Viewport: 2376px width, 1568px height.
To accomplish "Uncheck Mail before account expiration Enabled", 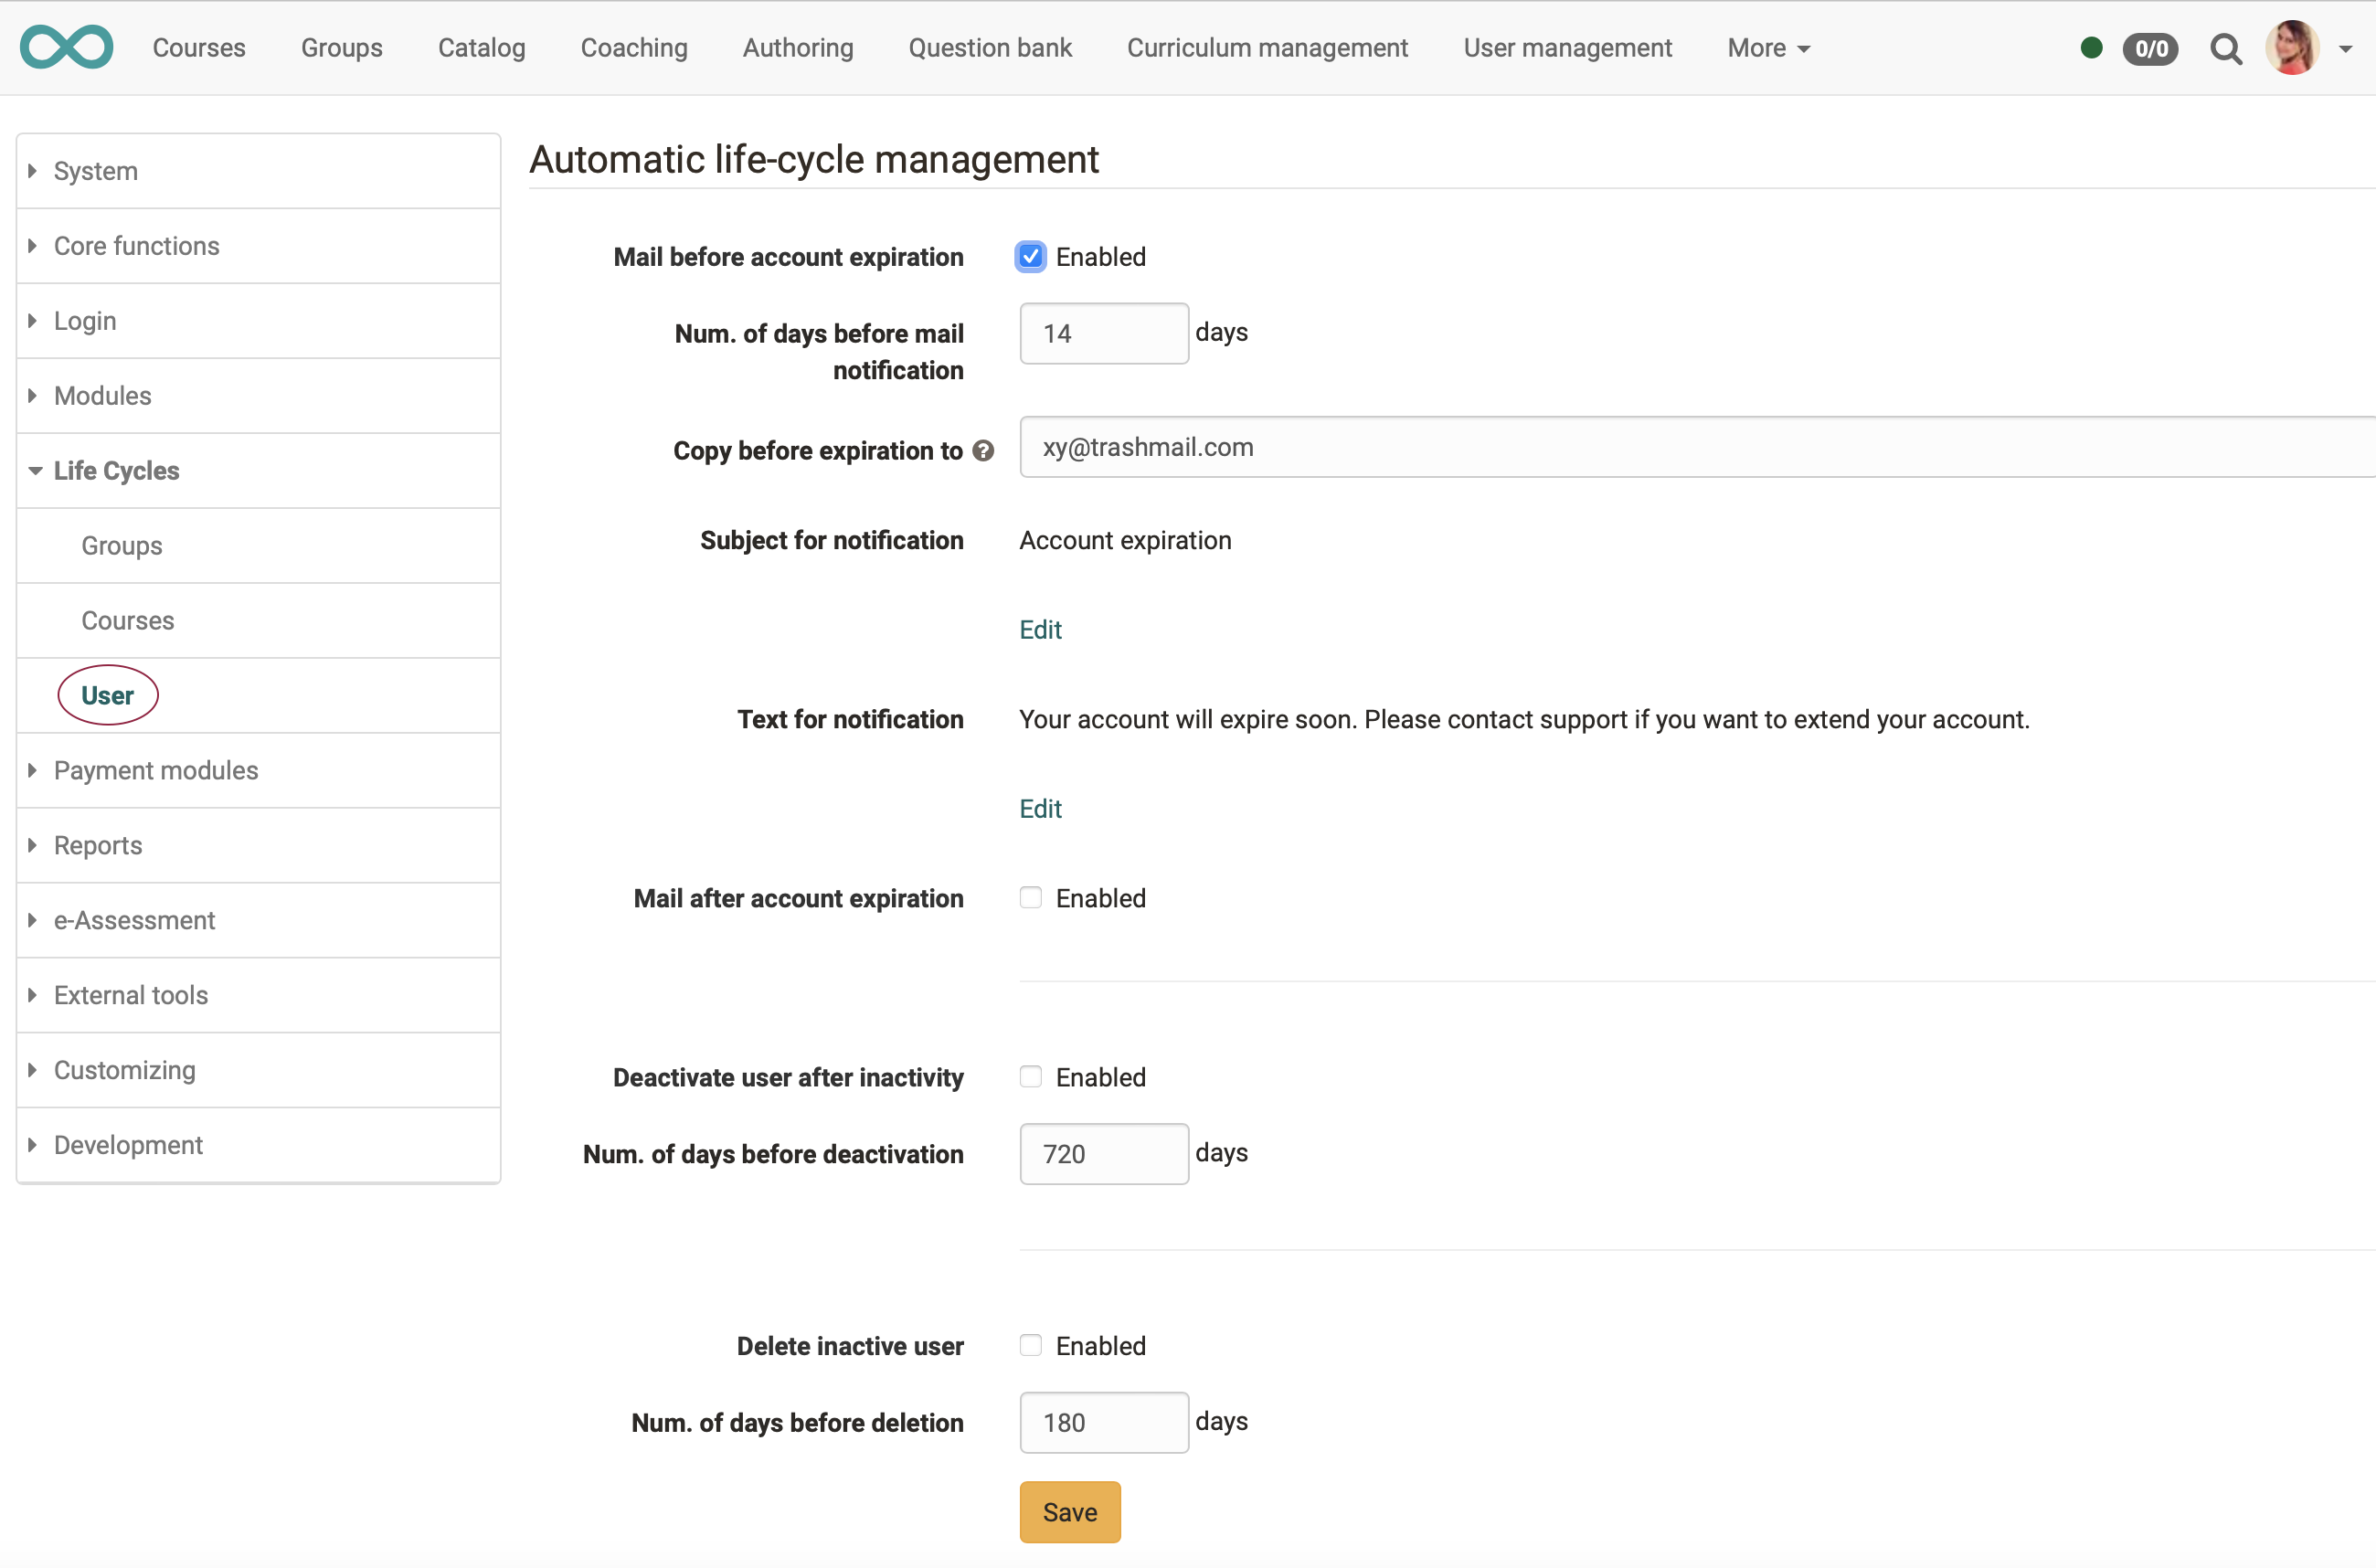I will click(1030, 256).
